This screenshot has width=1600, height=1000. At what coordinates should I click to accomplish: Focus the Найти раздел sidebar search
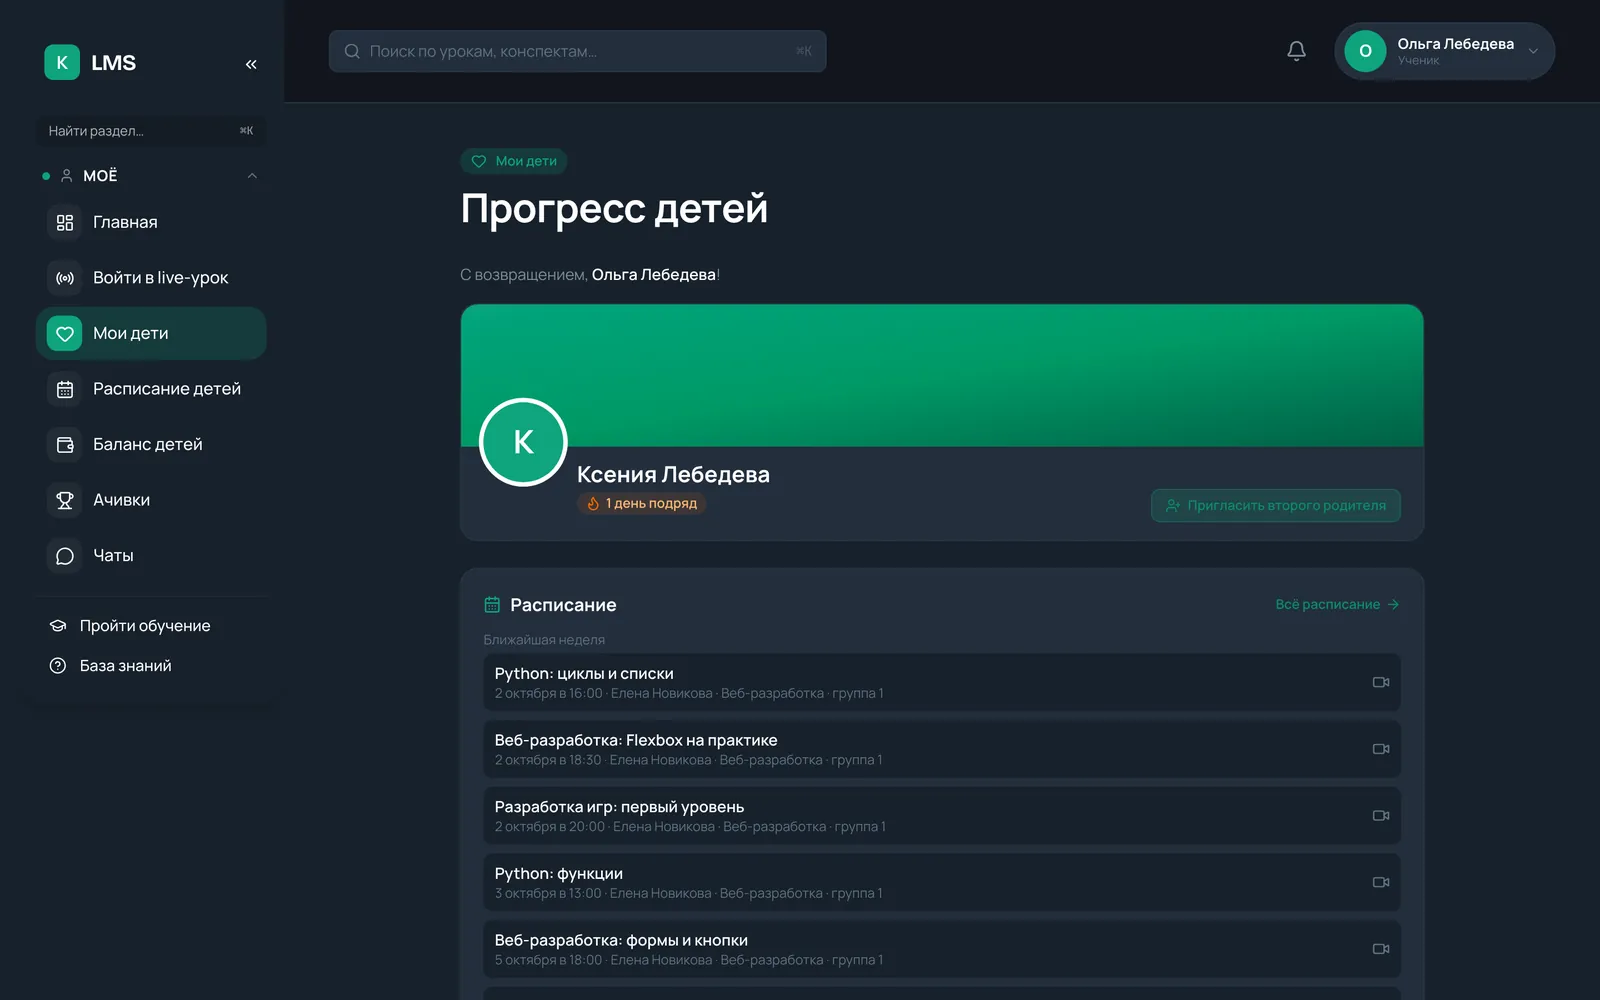coord(151,131)
